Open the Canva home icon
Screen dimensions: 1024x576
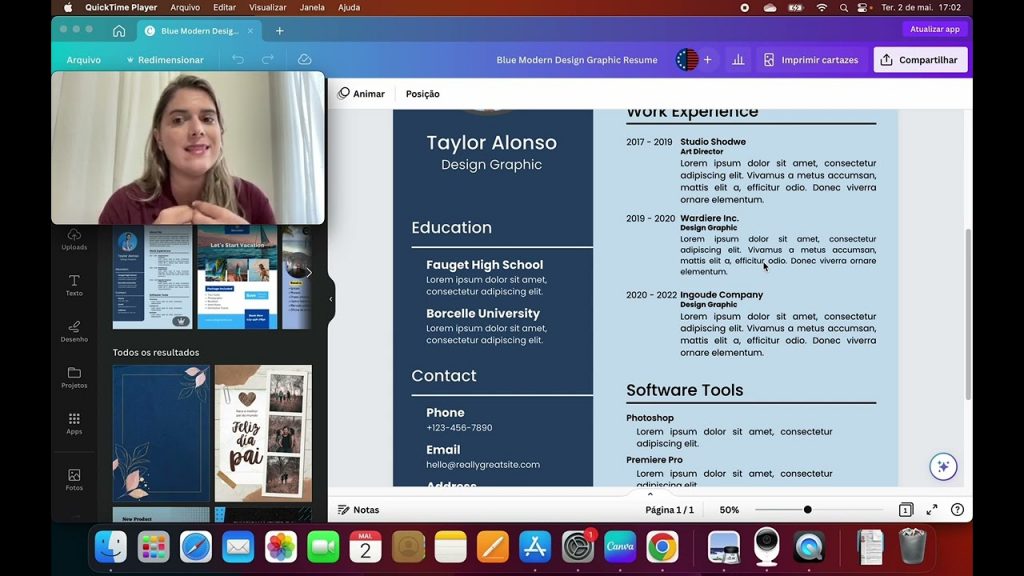point(119,31)
